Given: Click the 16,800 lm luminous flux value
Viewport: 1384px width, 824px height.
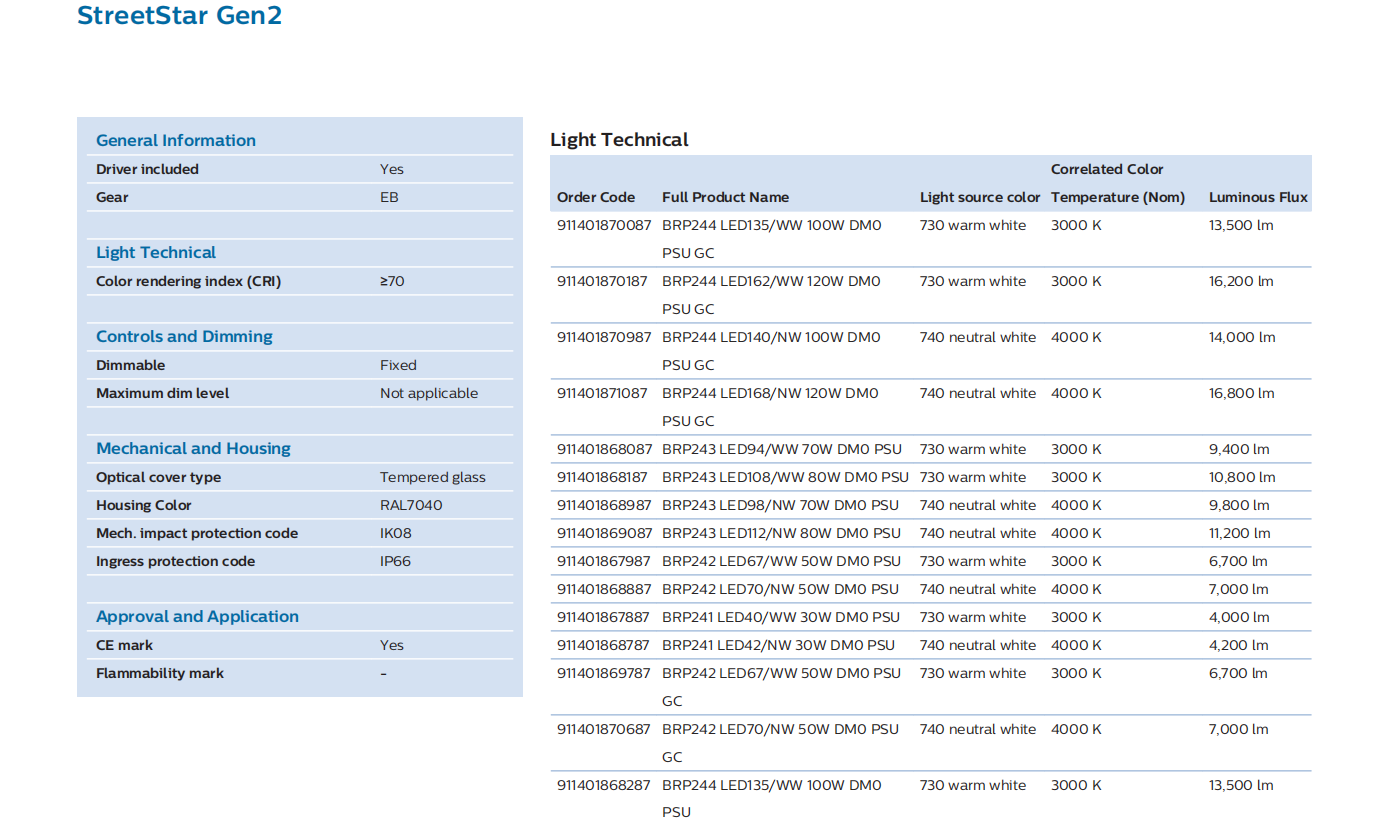Looking at the screenshot, I should (1242, 393).
